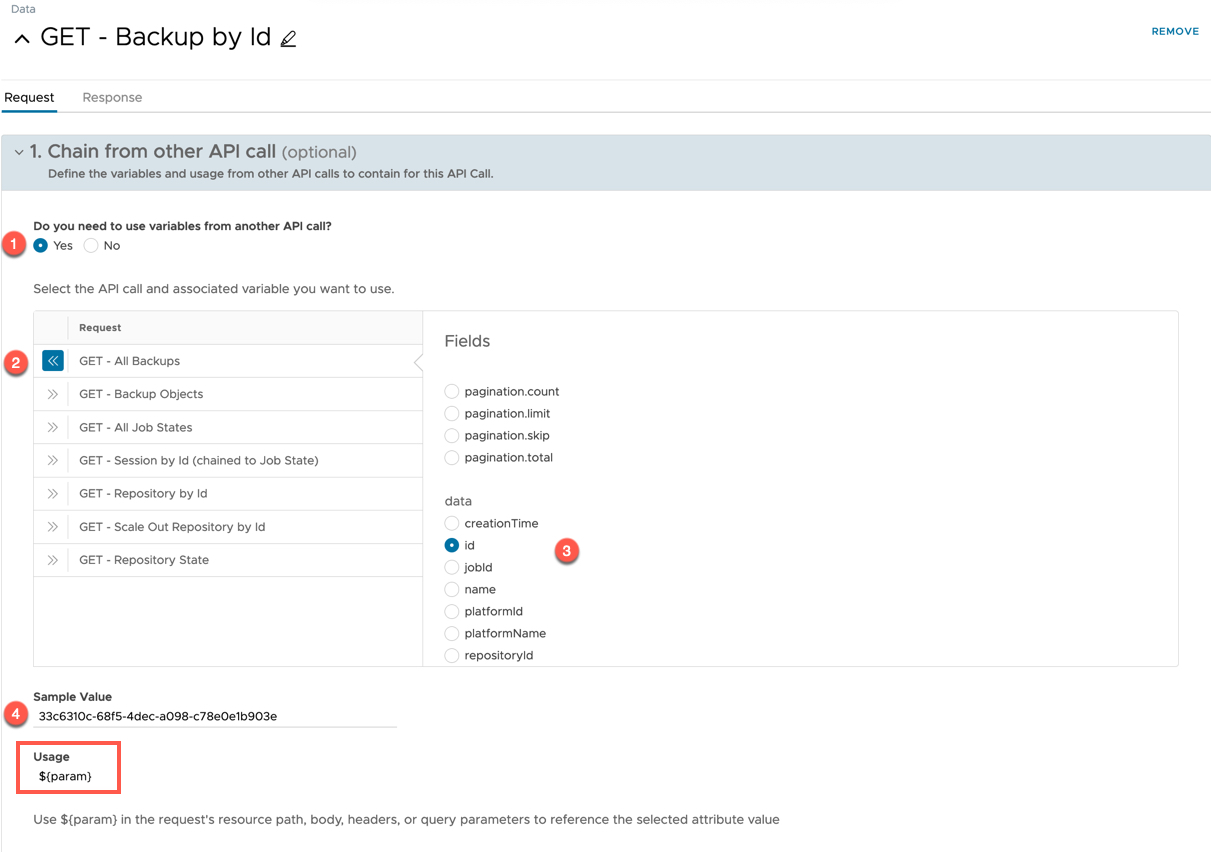Image resolution: width=1211 pixels, height=852 pixels.
Task: Select the platformId field
Action: [452, 611]
